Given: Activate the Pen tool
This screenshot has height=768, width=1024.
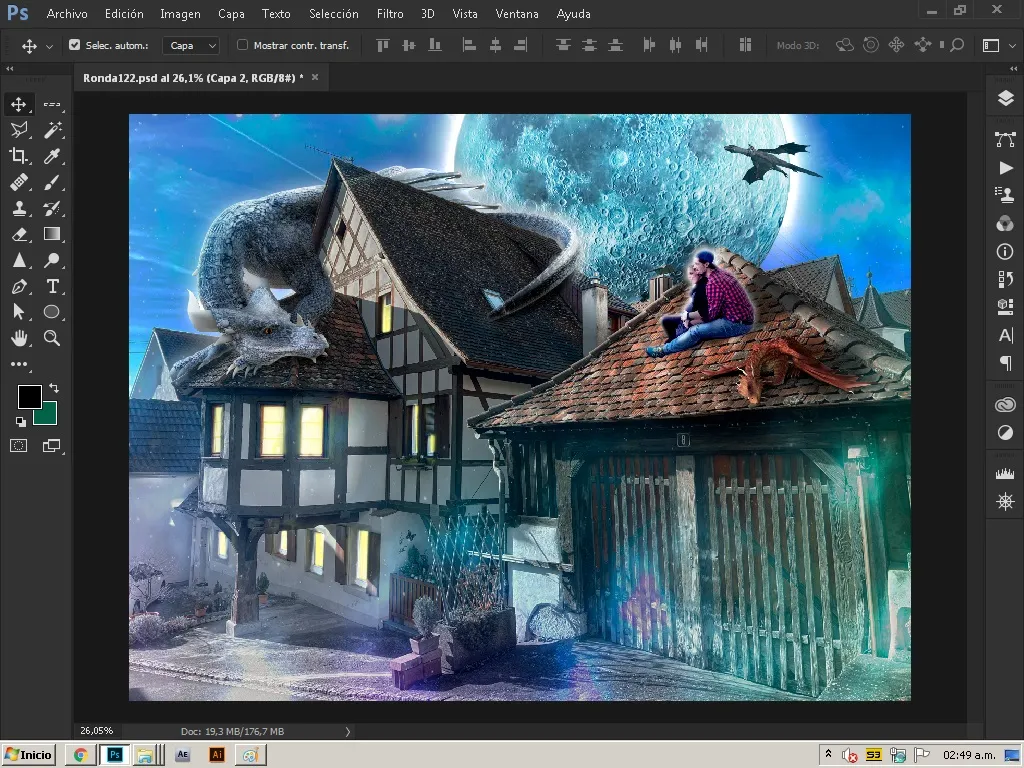Looking at the screenshot, I should [18, 286].
